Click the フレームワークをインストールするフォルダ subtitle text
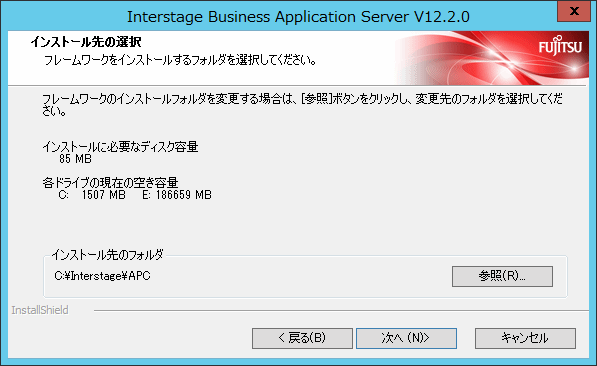Viewport: 597px width, 366px height. [x=180, y=60]
